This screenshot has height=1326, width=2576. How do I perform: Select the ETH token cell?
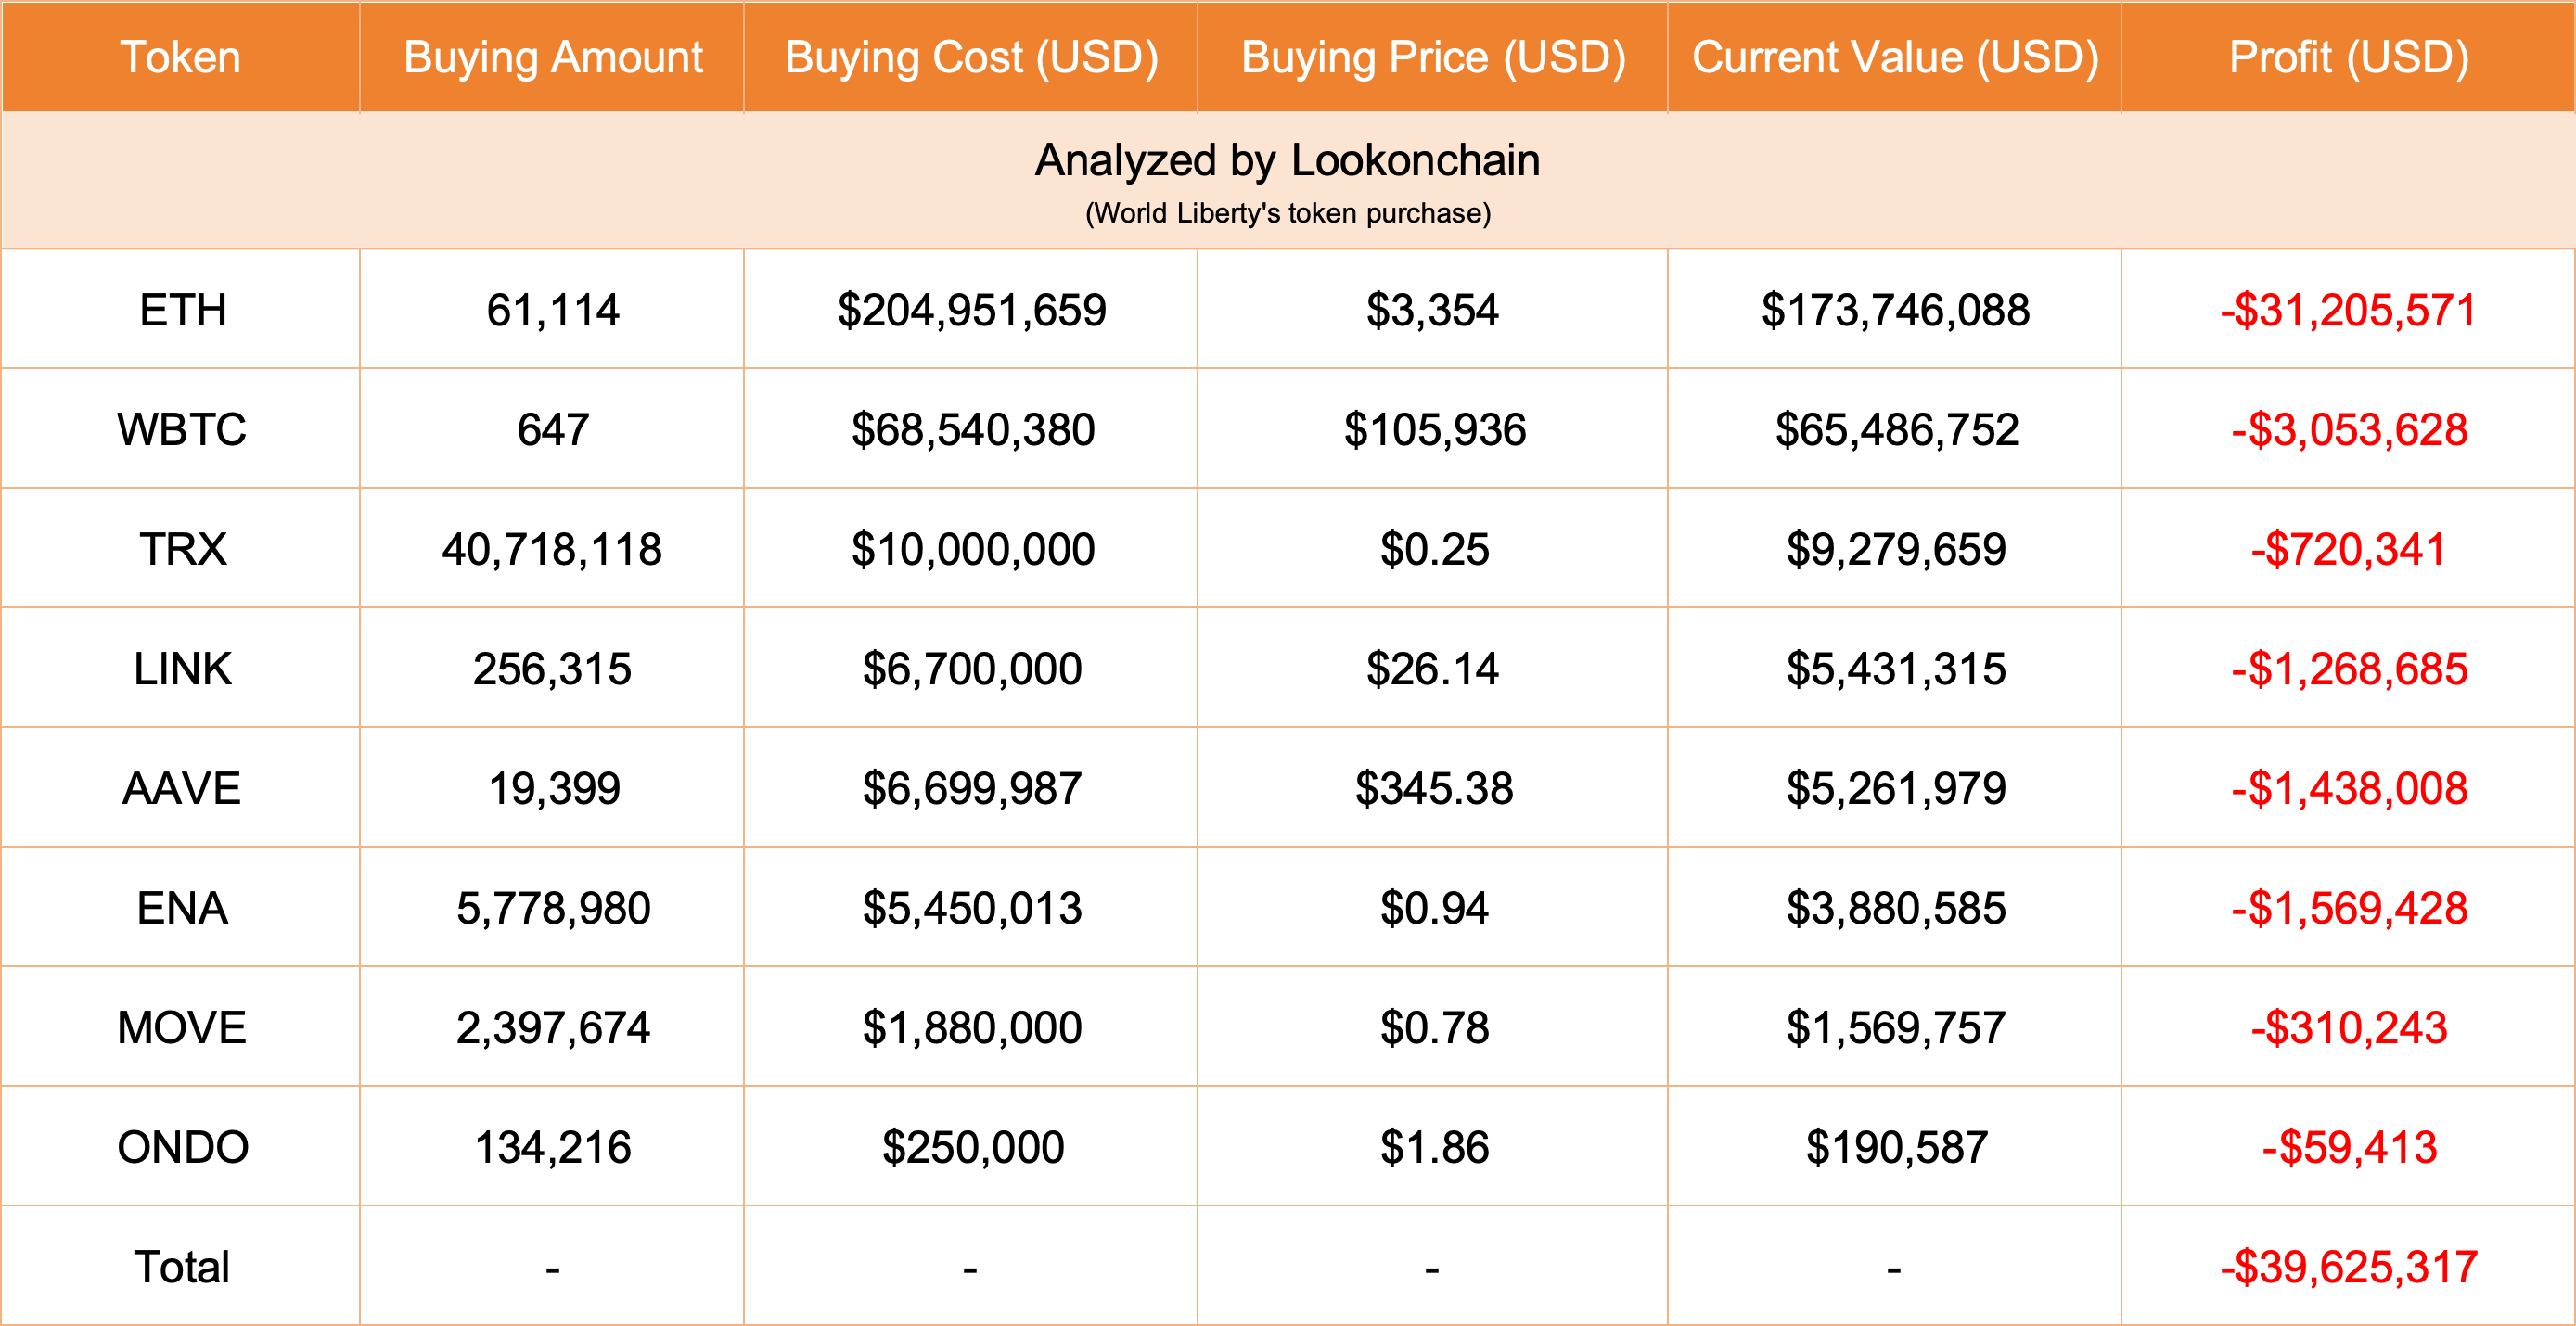(182, 310)
